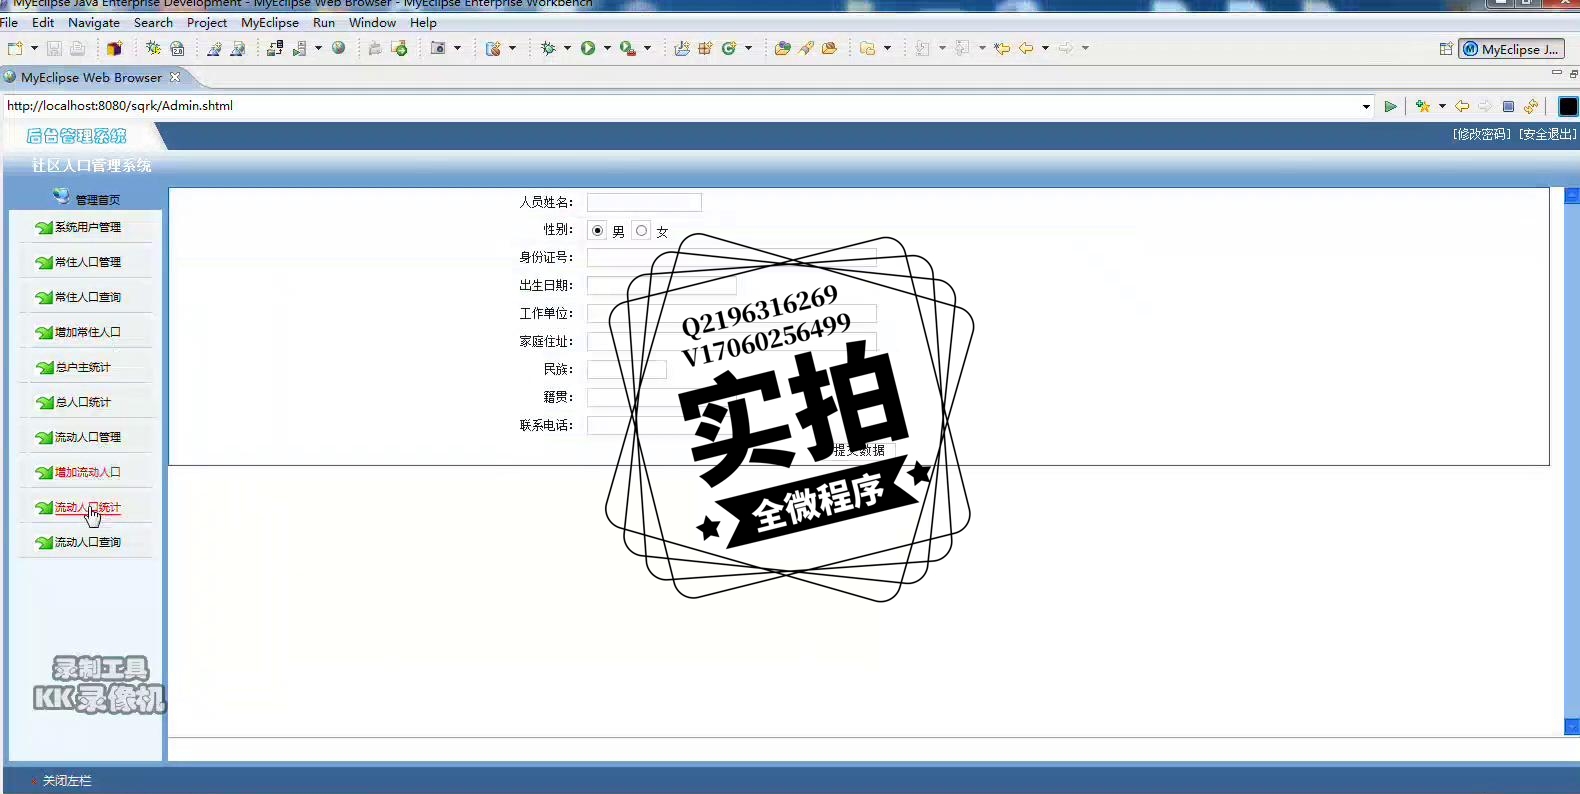Open the Project menu
The width and height of the screenshot is (1580, 794).
207,22
